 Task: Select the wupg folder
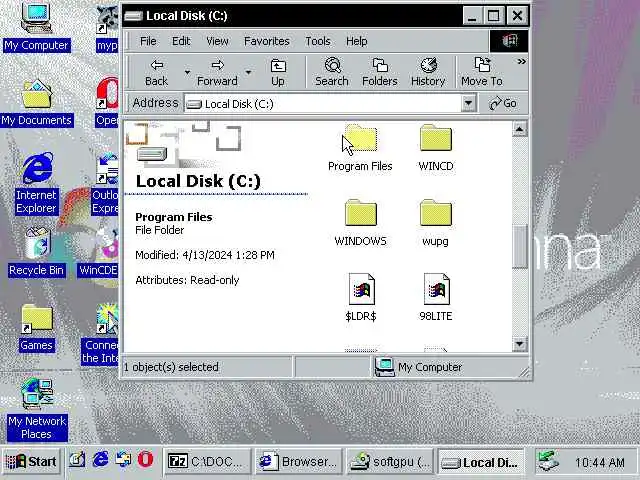[x=436, y=223]
